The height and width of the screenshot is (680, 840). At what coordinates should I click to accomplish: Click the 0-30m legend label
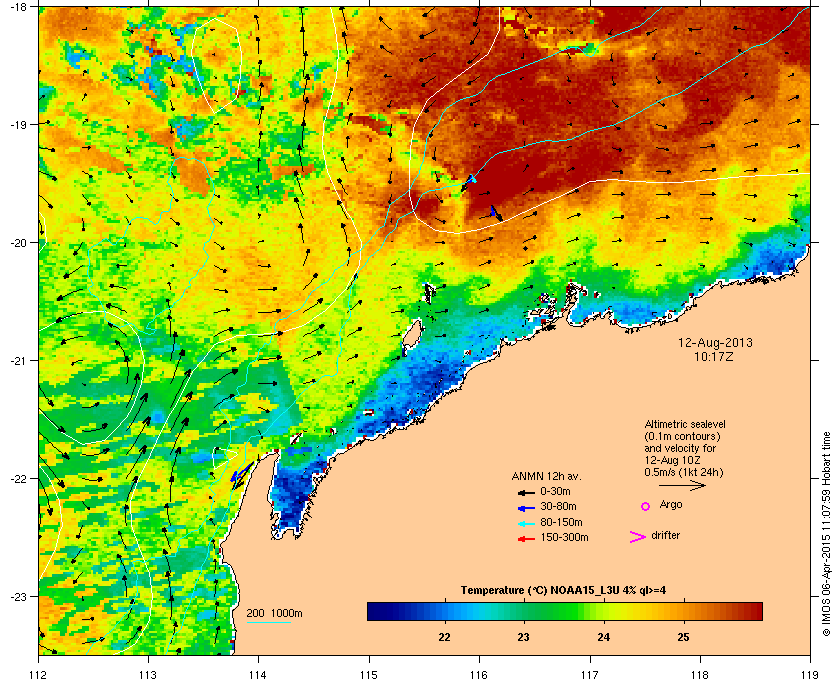tap(555, 491)
